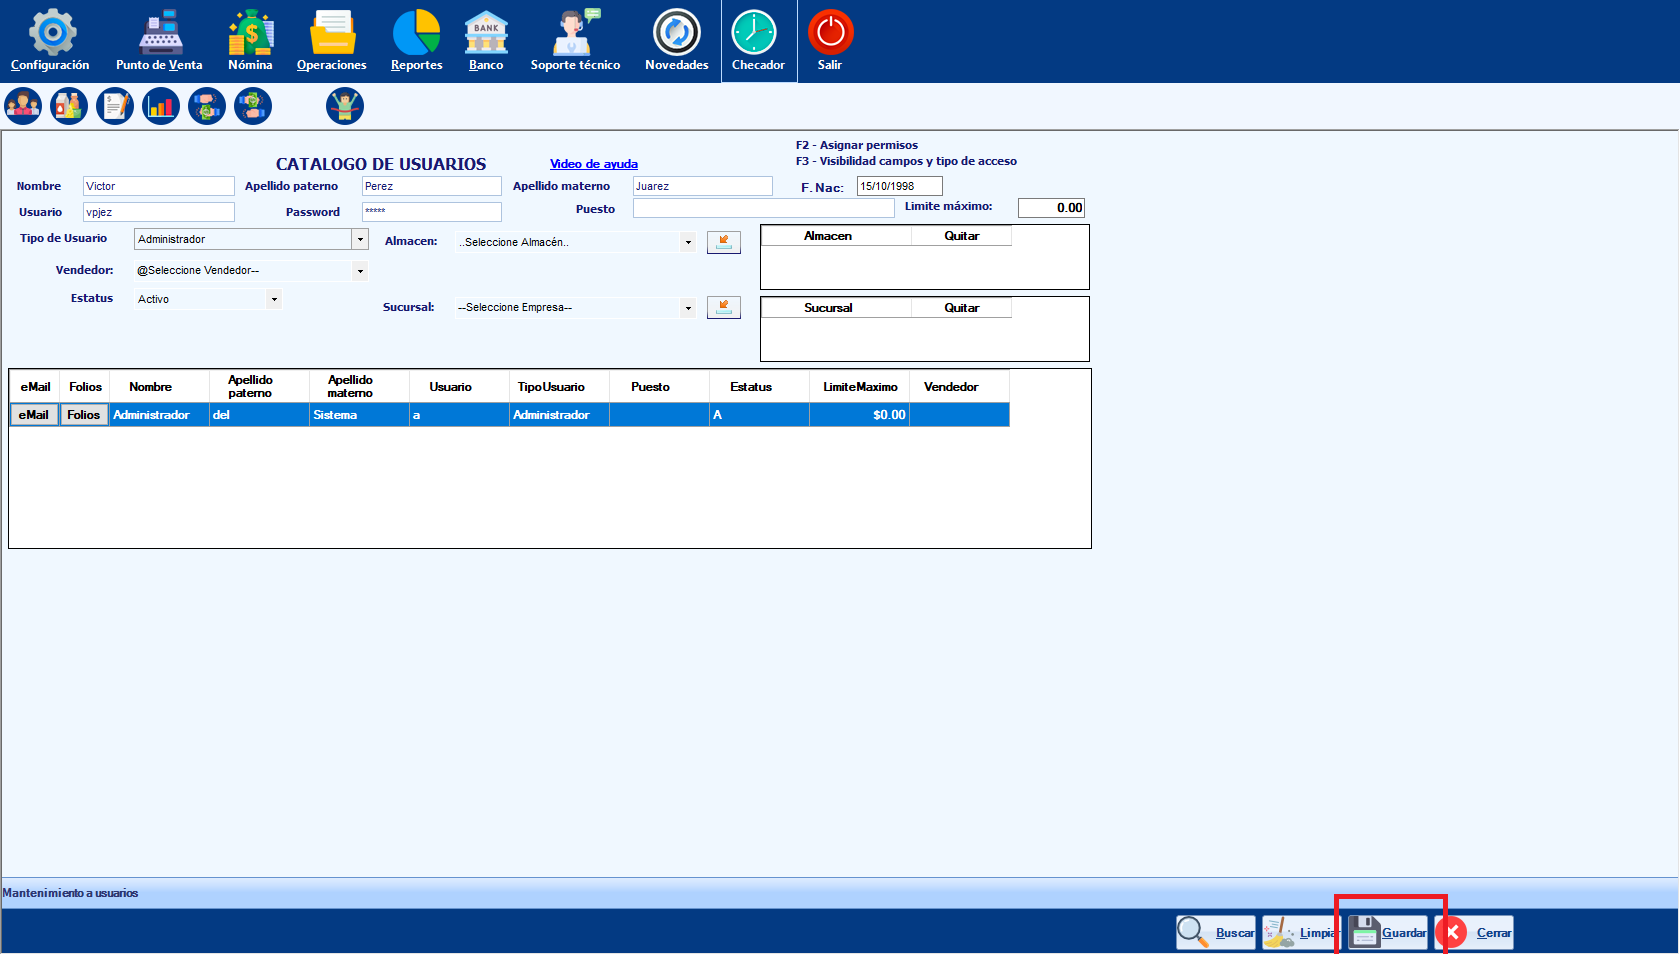Click the Apellido materno field
Screen dimensions: 1680x954
coord(703,186)
